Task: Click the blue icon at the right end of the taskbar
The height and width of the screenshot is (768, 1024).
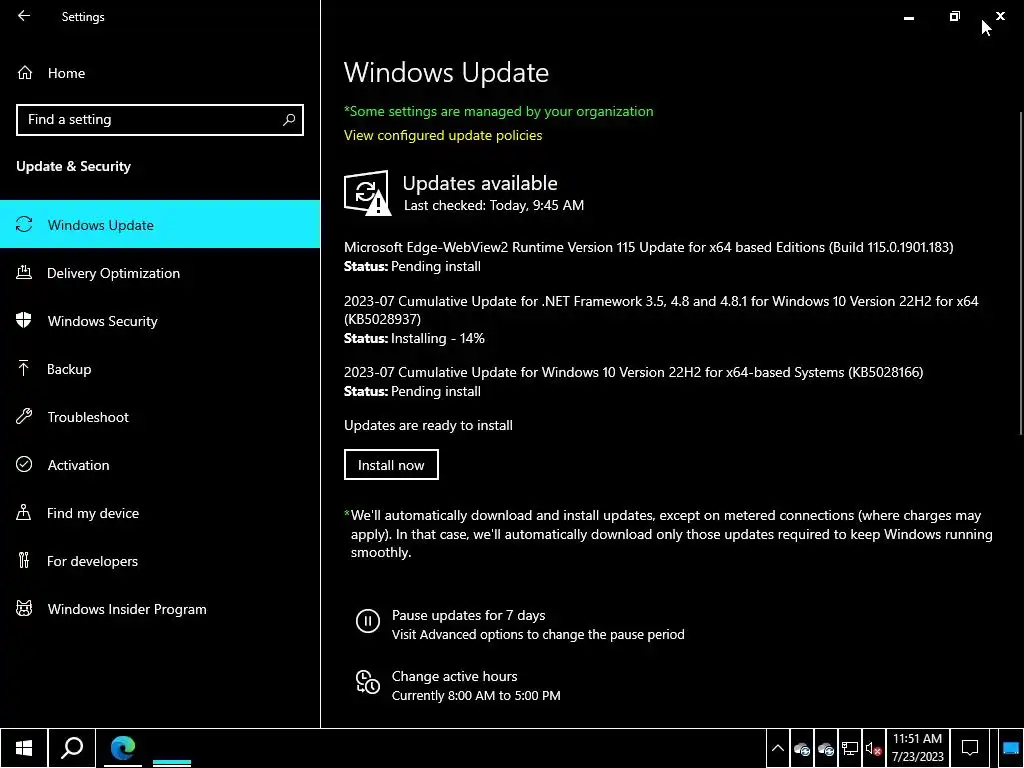Action: pyautogui.click(x=1010, y=748)
